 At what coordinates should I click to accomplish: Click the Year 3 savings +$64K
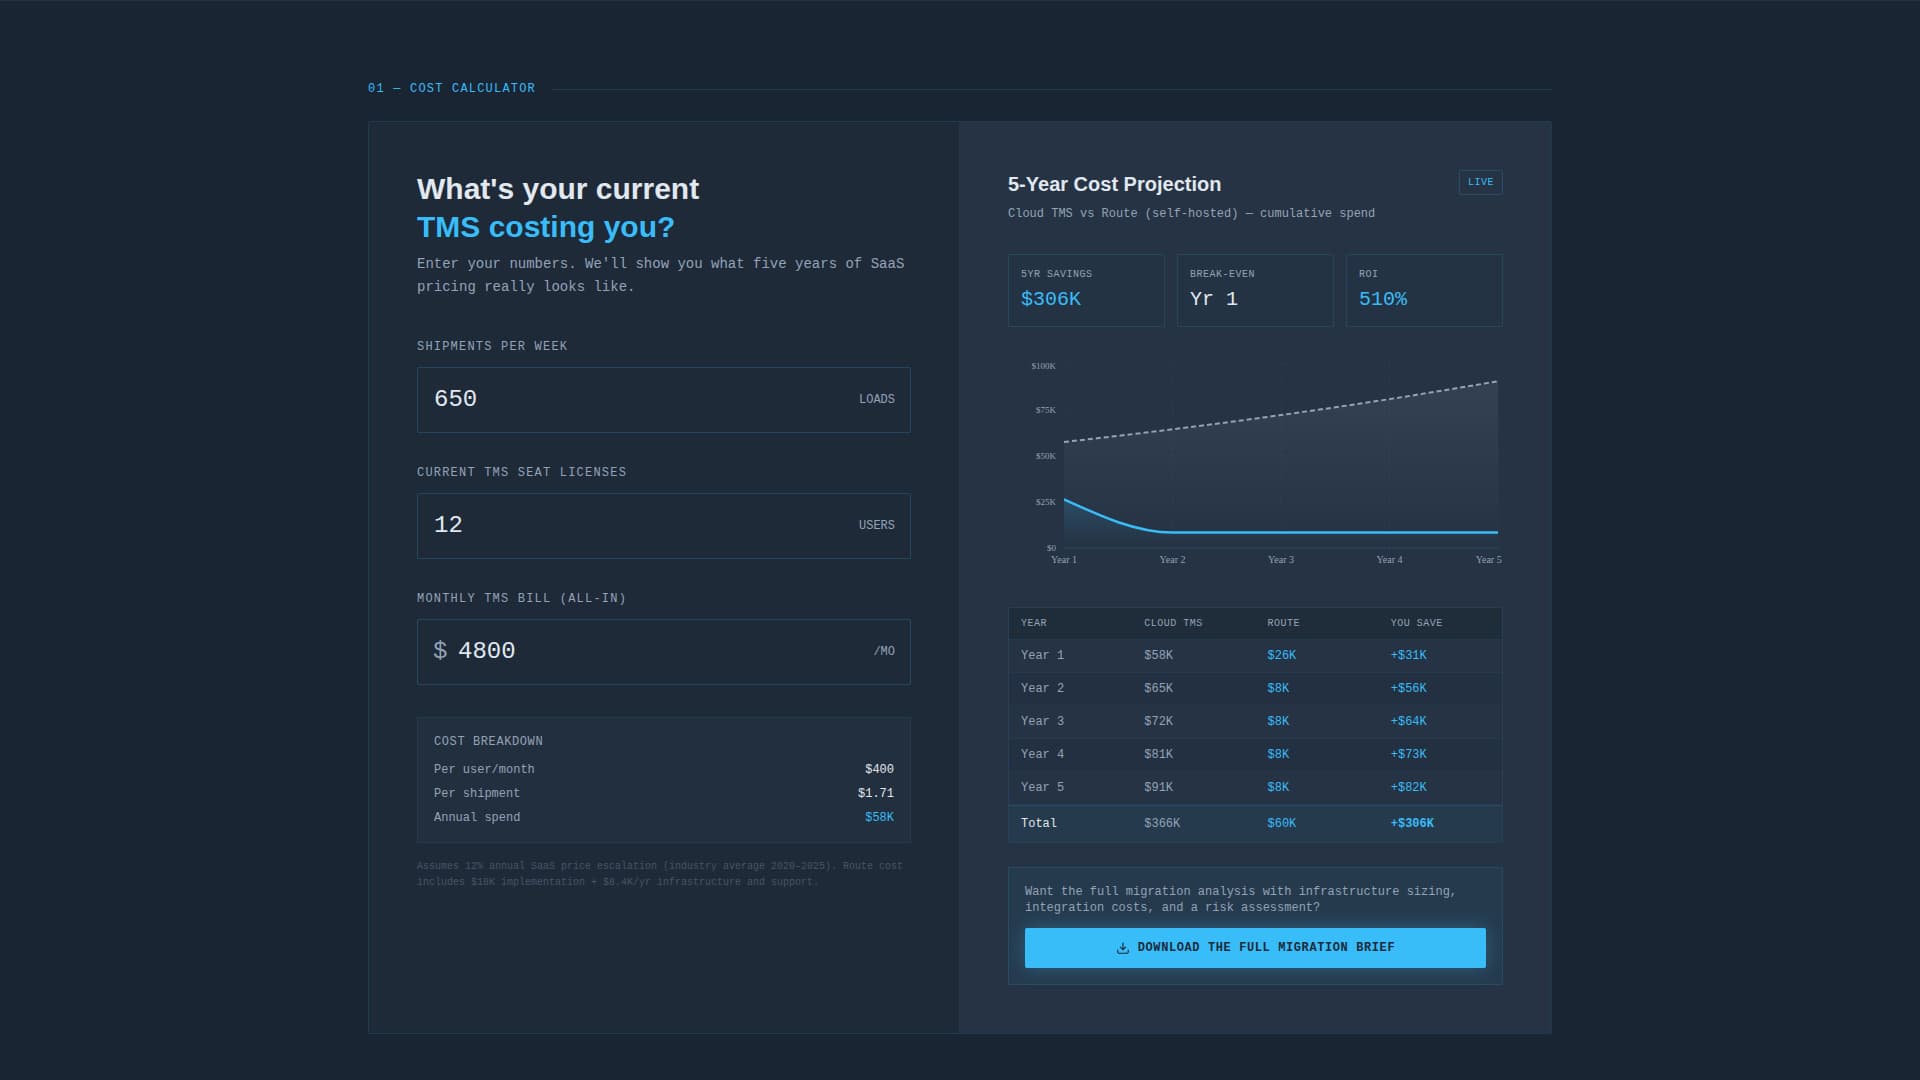click(1408, 721)
